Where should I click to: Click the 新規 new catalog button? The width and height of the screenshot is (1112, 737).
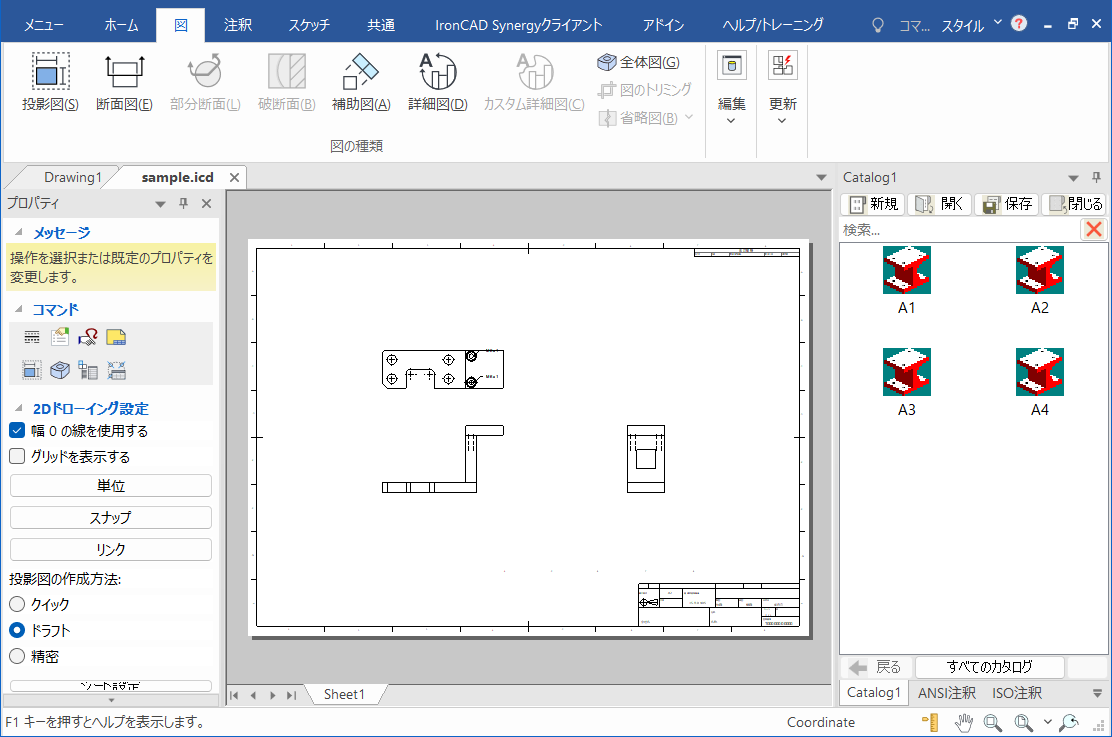[873, 204]
